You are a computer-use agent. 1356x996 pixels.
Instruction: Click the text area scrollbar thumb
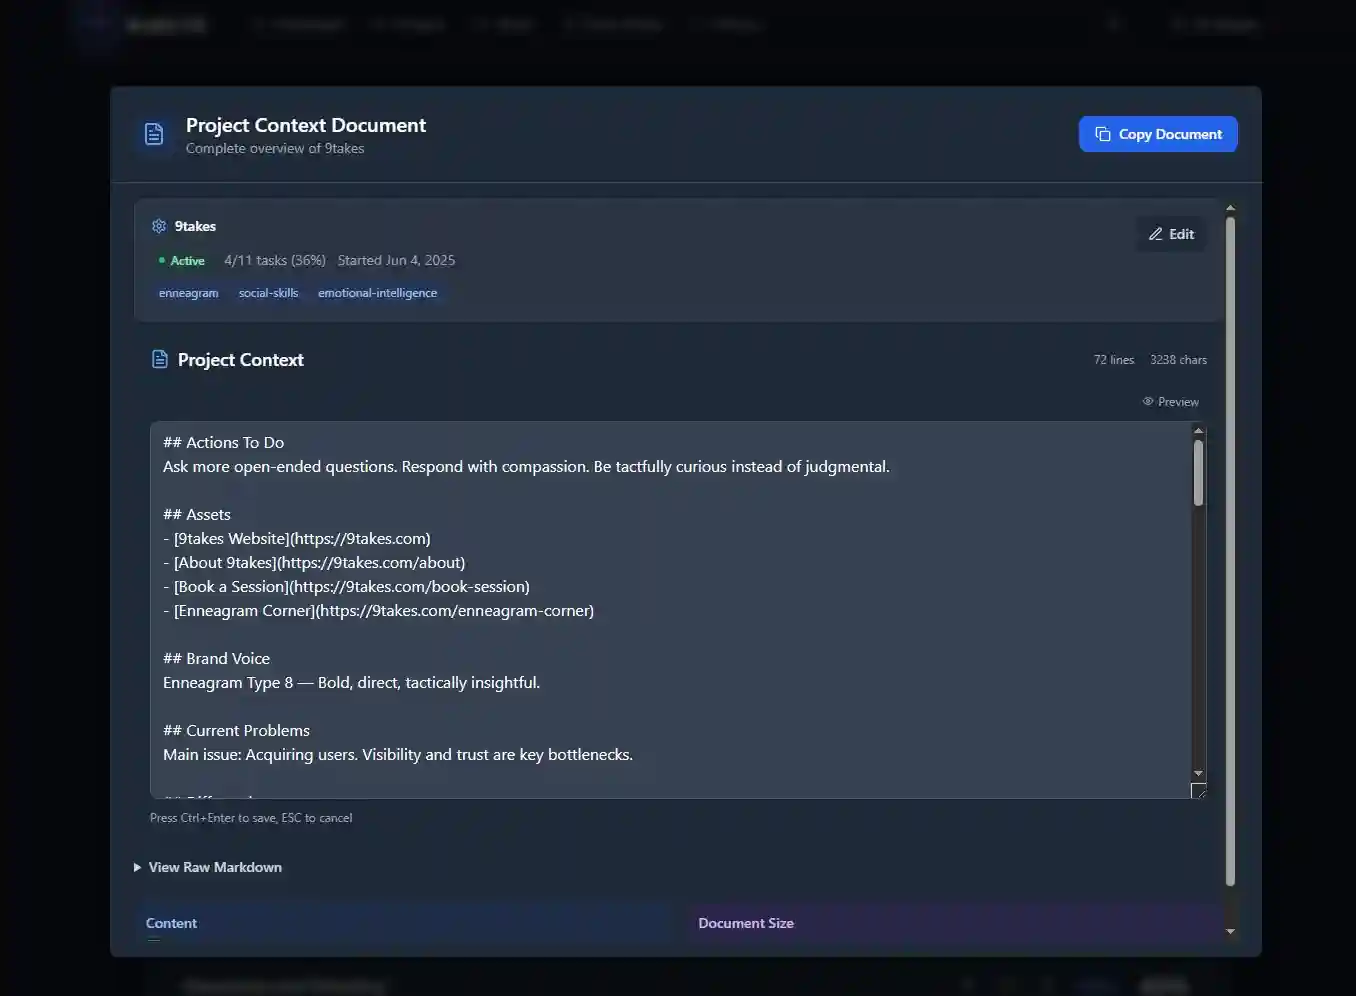click(1198, 473)
